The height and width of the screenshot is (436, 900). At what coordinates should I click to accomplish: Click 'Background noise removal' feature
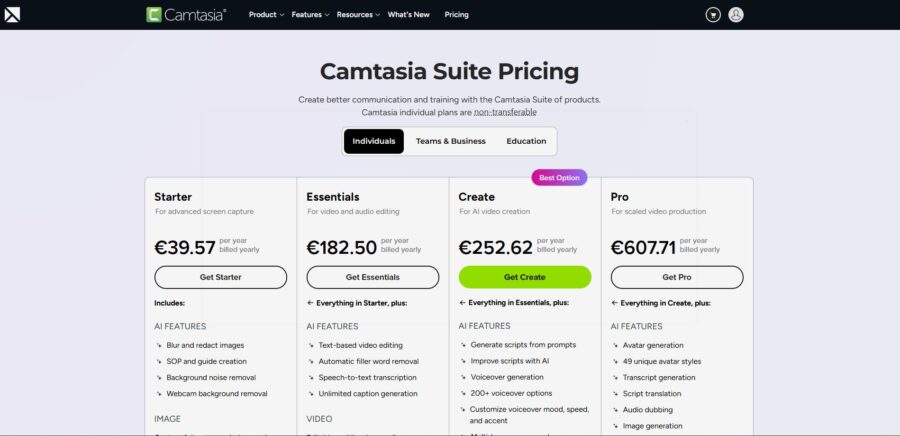click(211, 377)
